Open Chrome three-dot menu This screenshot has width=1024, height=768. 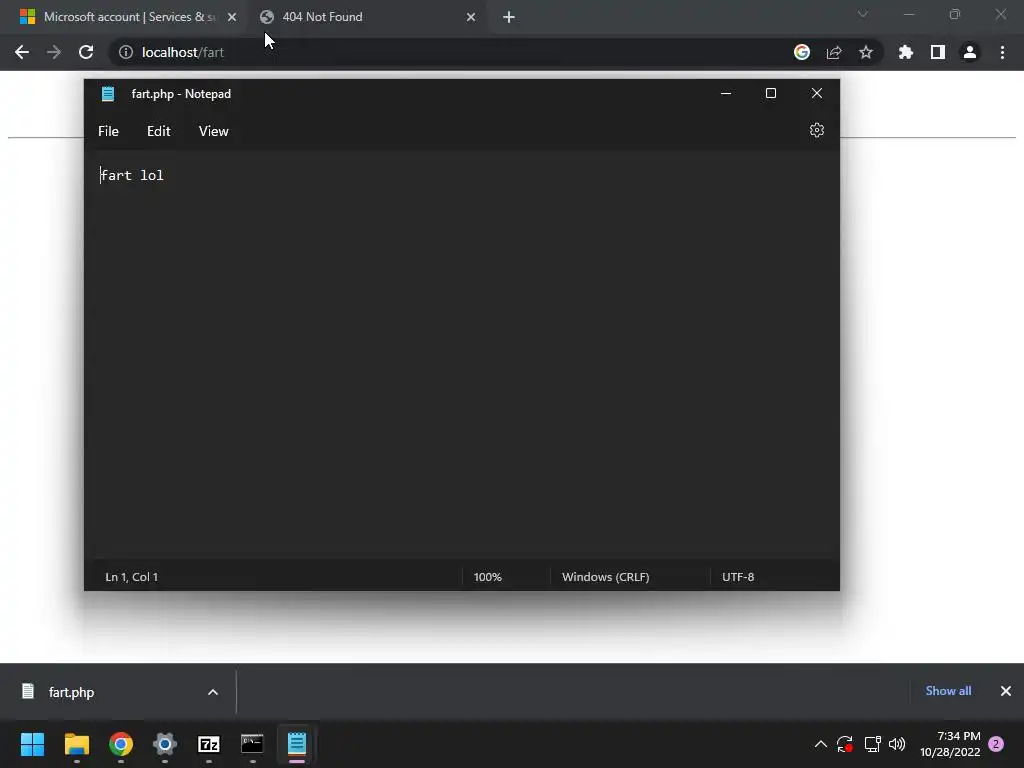[1002, 52]
